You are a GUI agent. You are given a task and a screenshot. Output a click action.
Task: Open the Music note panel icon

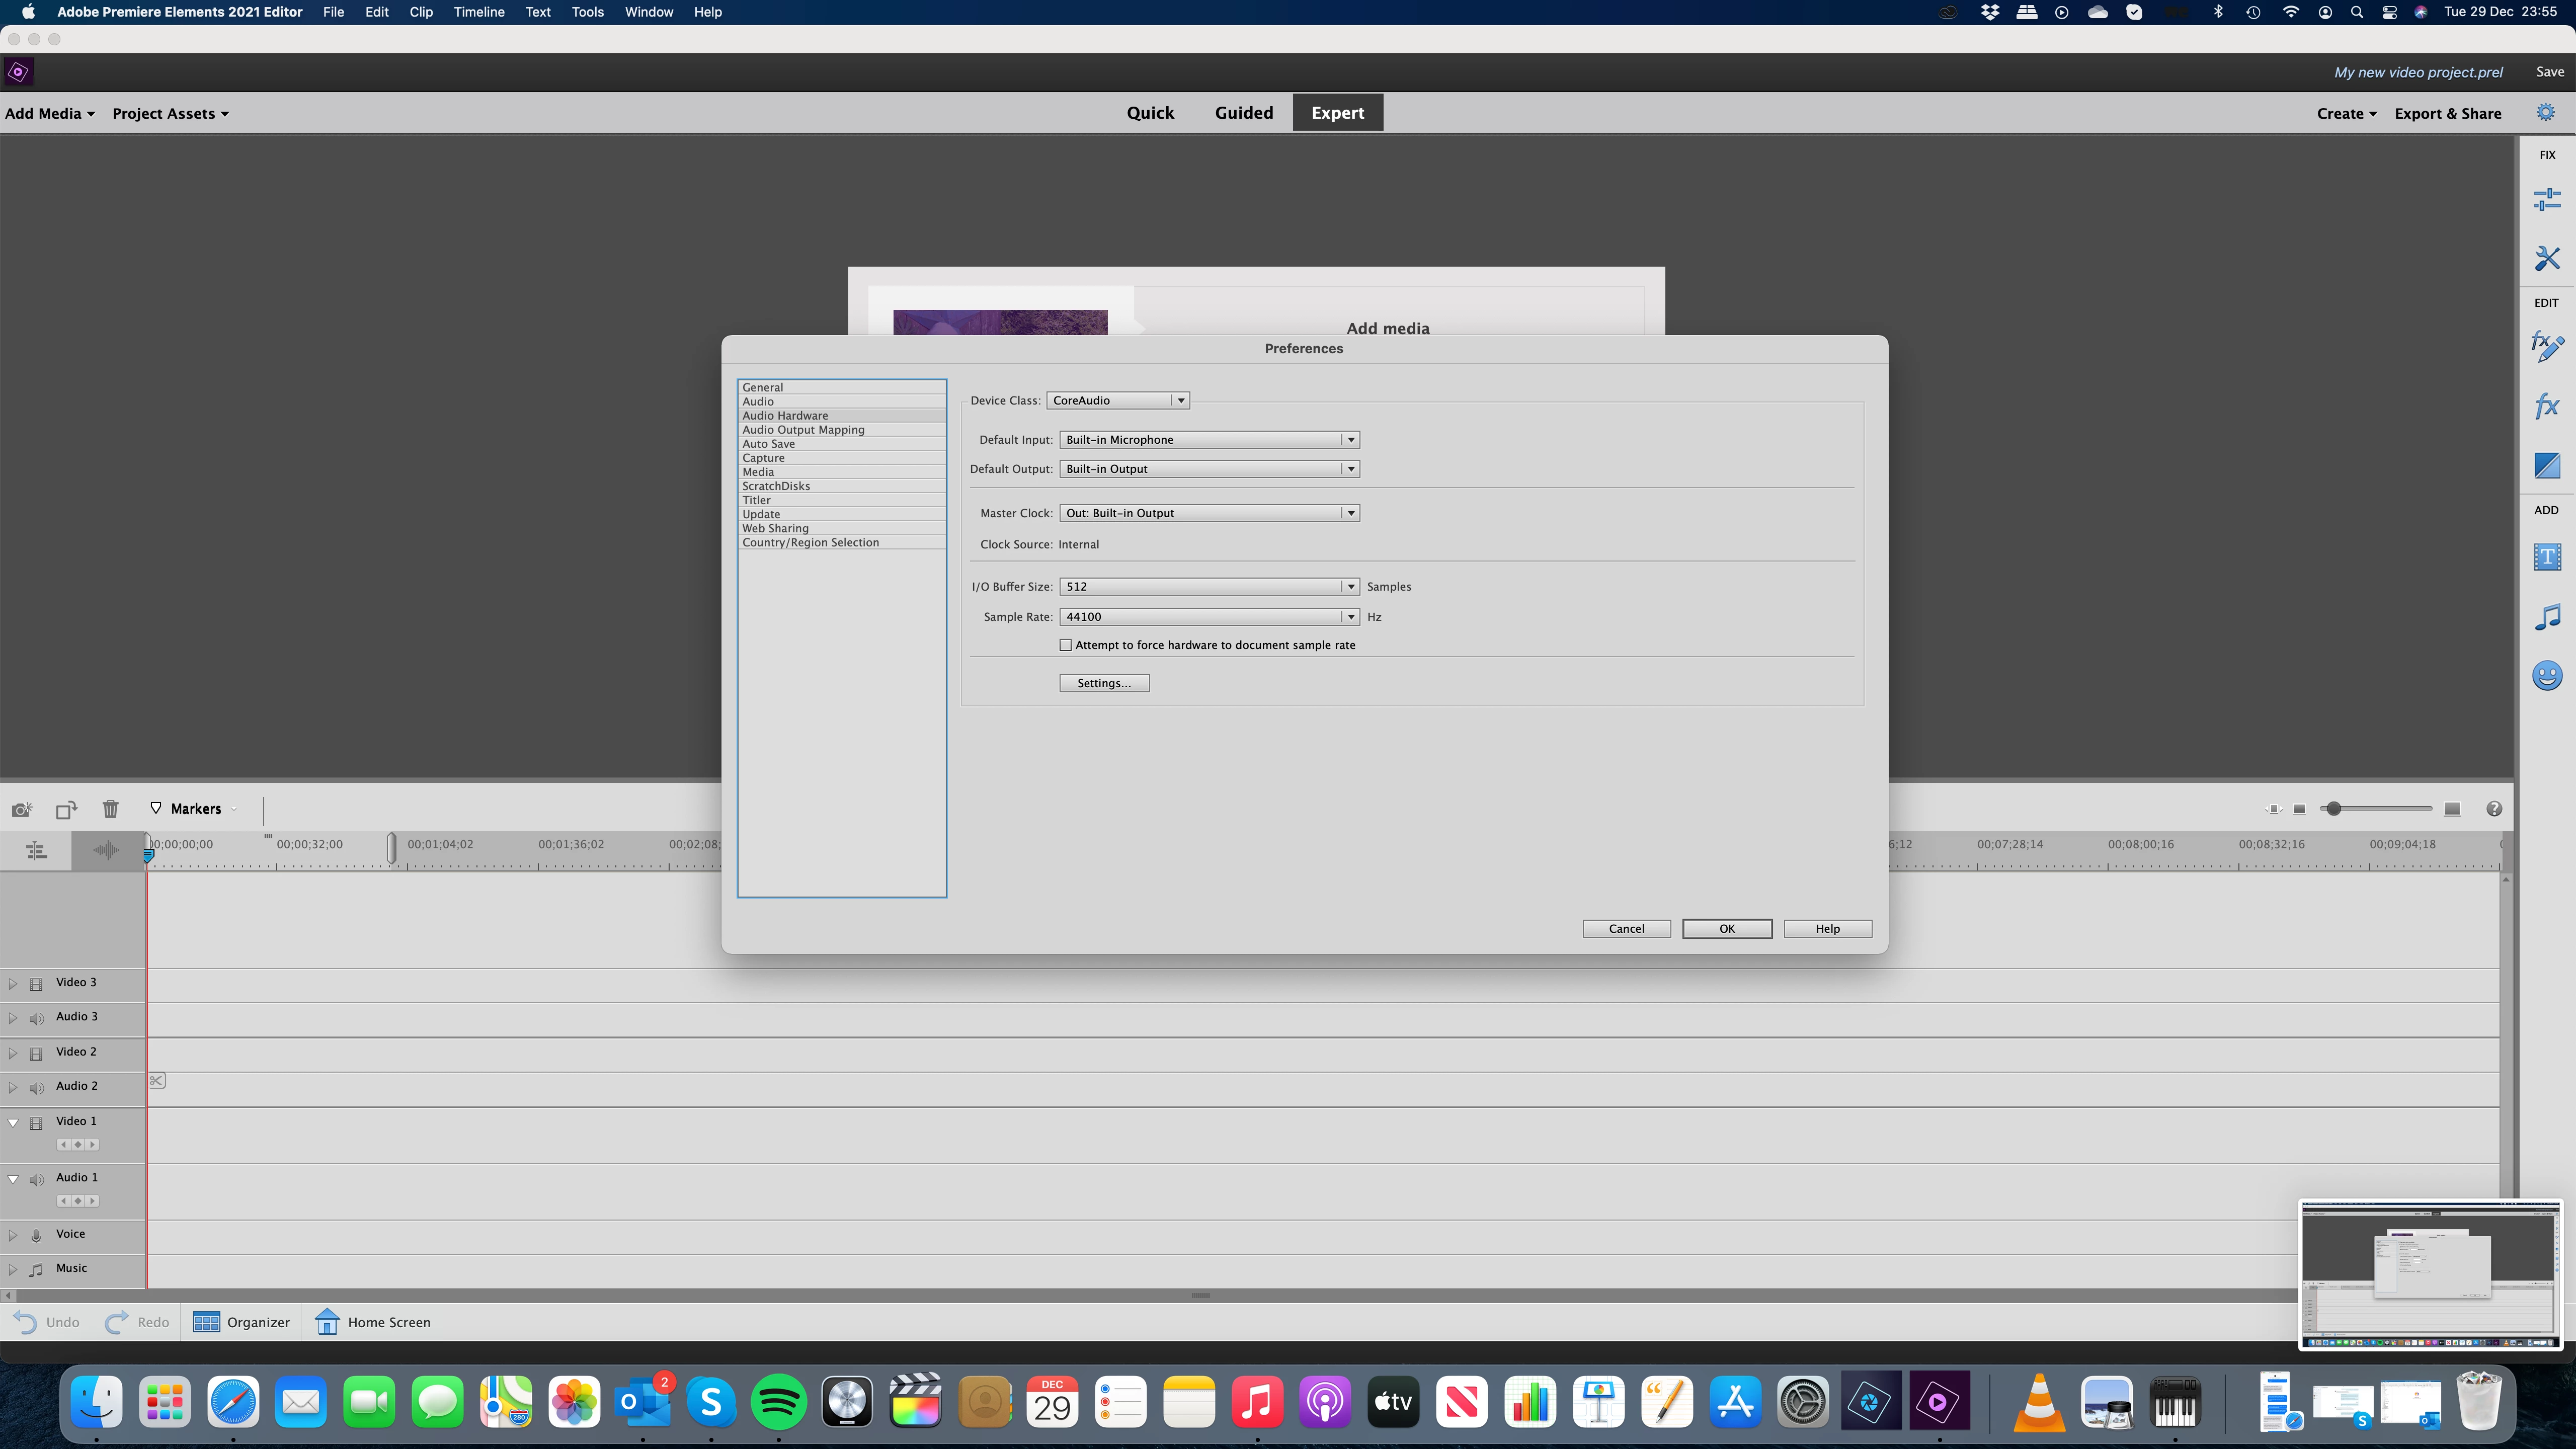tap(2546, 616)
